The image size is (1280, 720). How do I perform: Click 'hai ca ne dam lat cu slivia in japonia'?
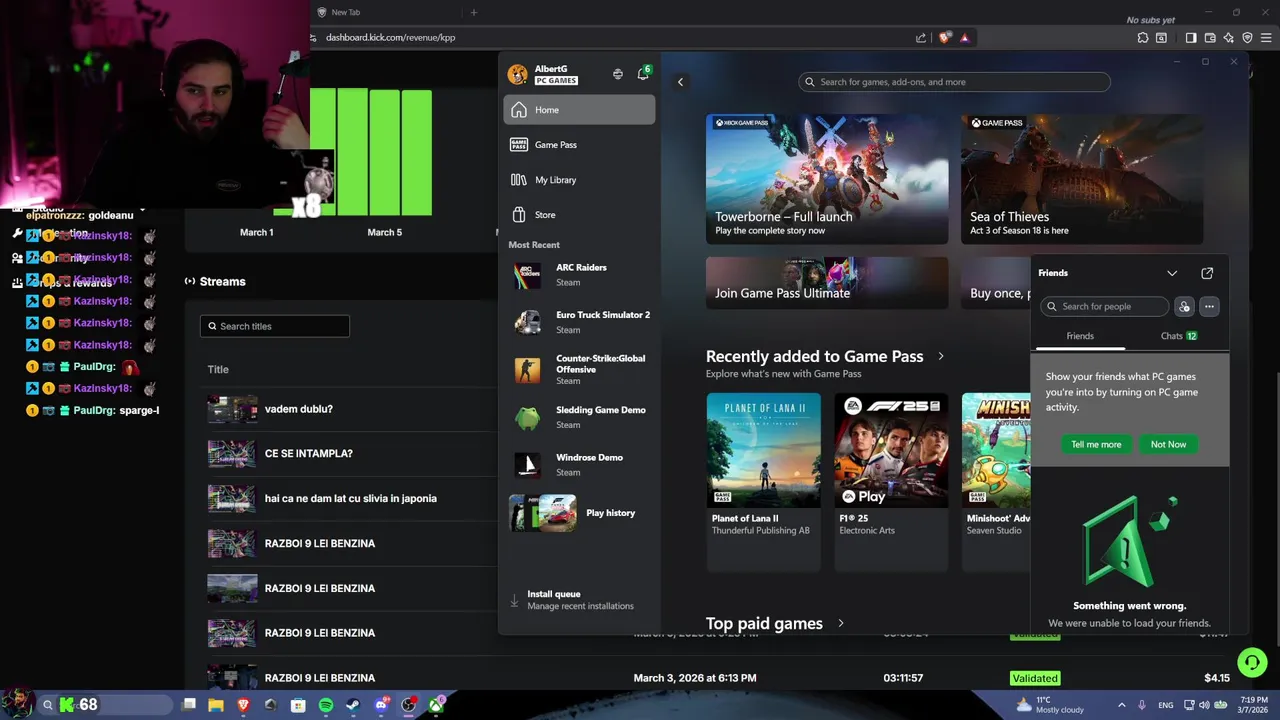point(350,498)
